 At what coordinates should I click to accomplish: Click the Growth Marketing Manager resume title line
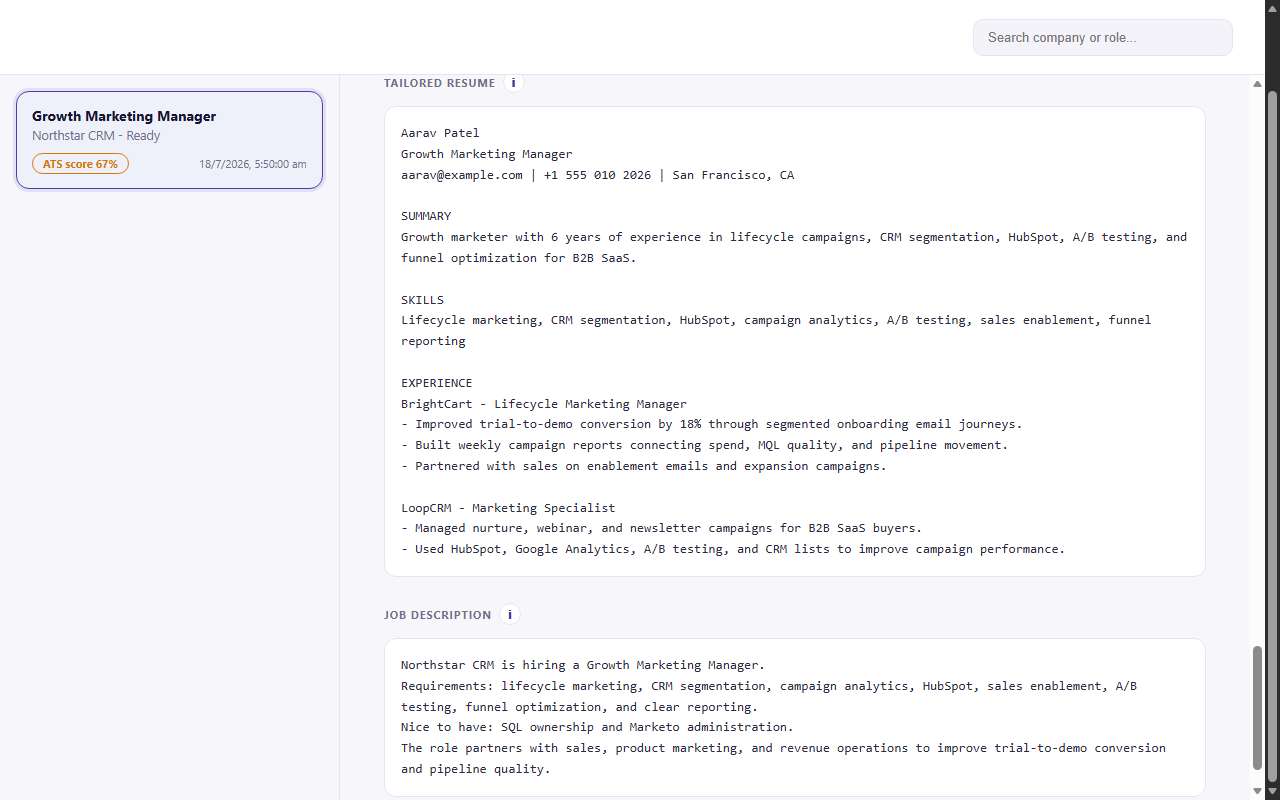click(x=487, y=154)
